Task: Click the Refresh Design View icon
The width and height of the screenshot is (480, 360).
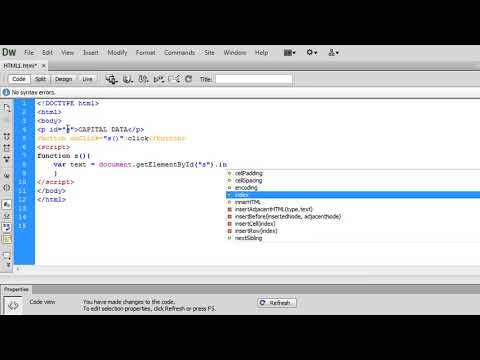Action: (189, 79)
